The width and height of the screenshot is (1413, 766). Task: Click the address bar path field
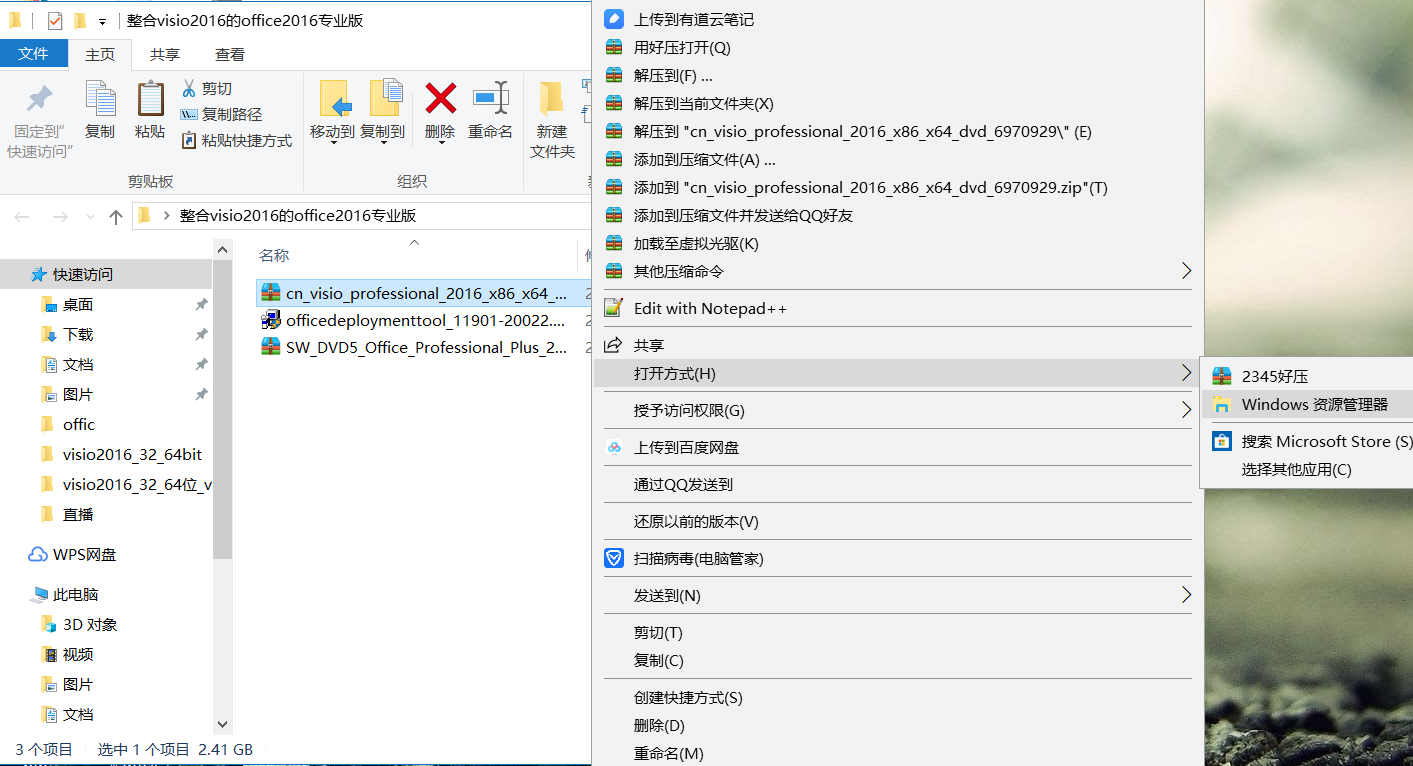362,215
